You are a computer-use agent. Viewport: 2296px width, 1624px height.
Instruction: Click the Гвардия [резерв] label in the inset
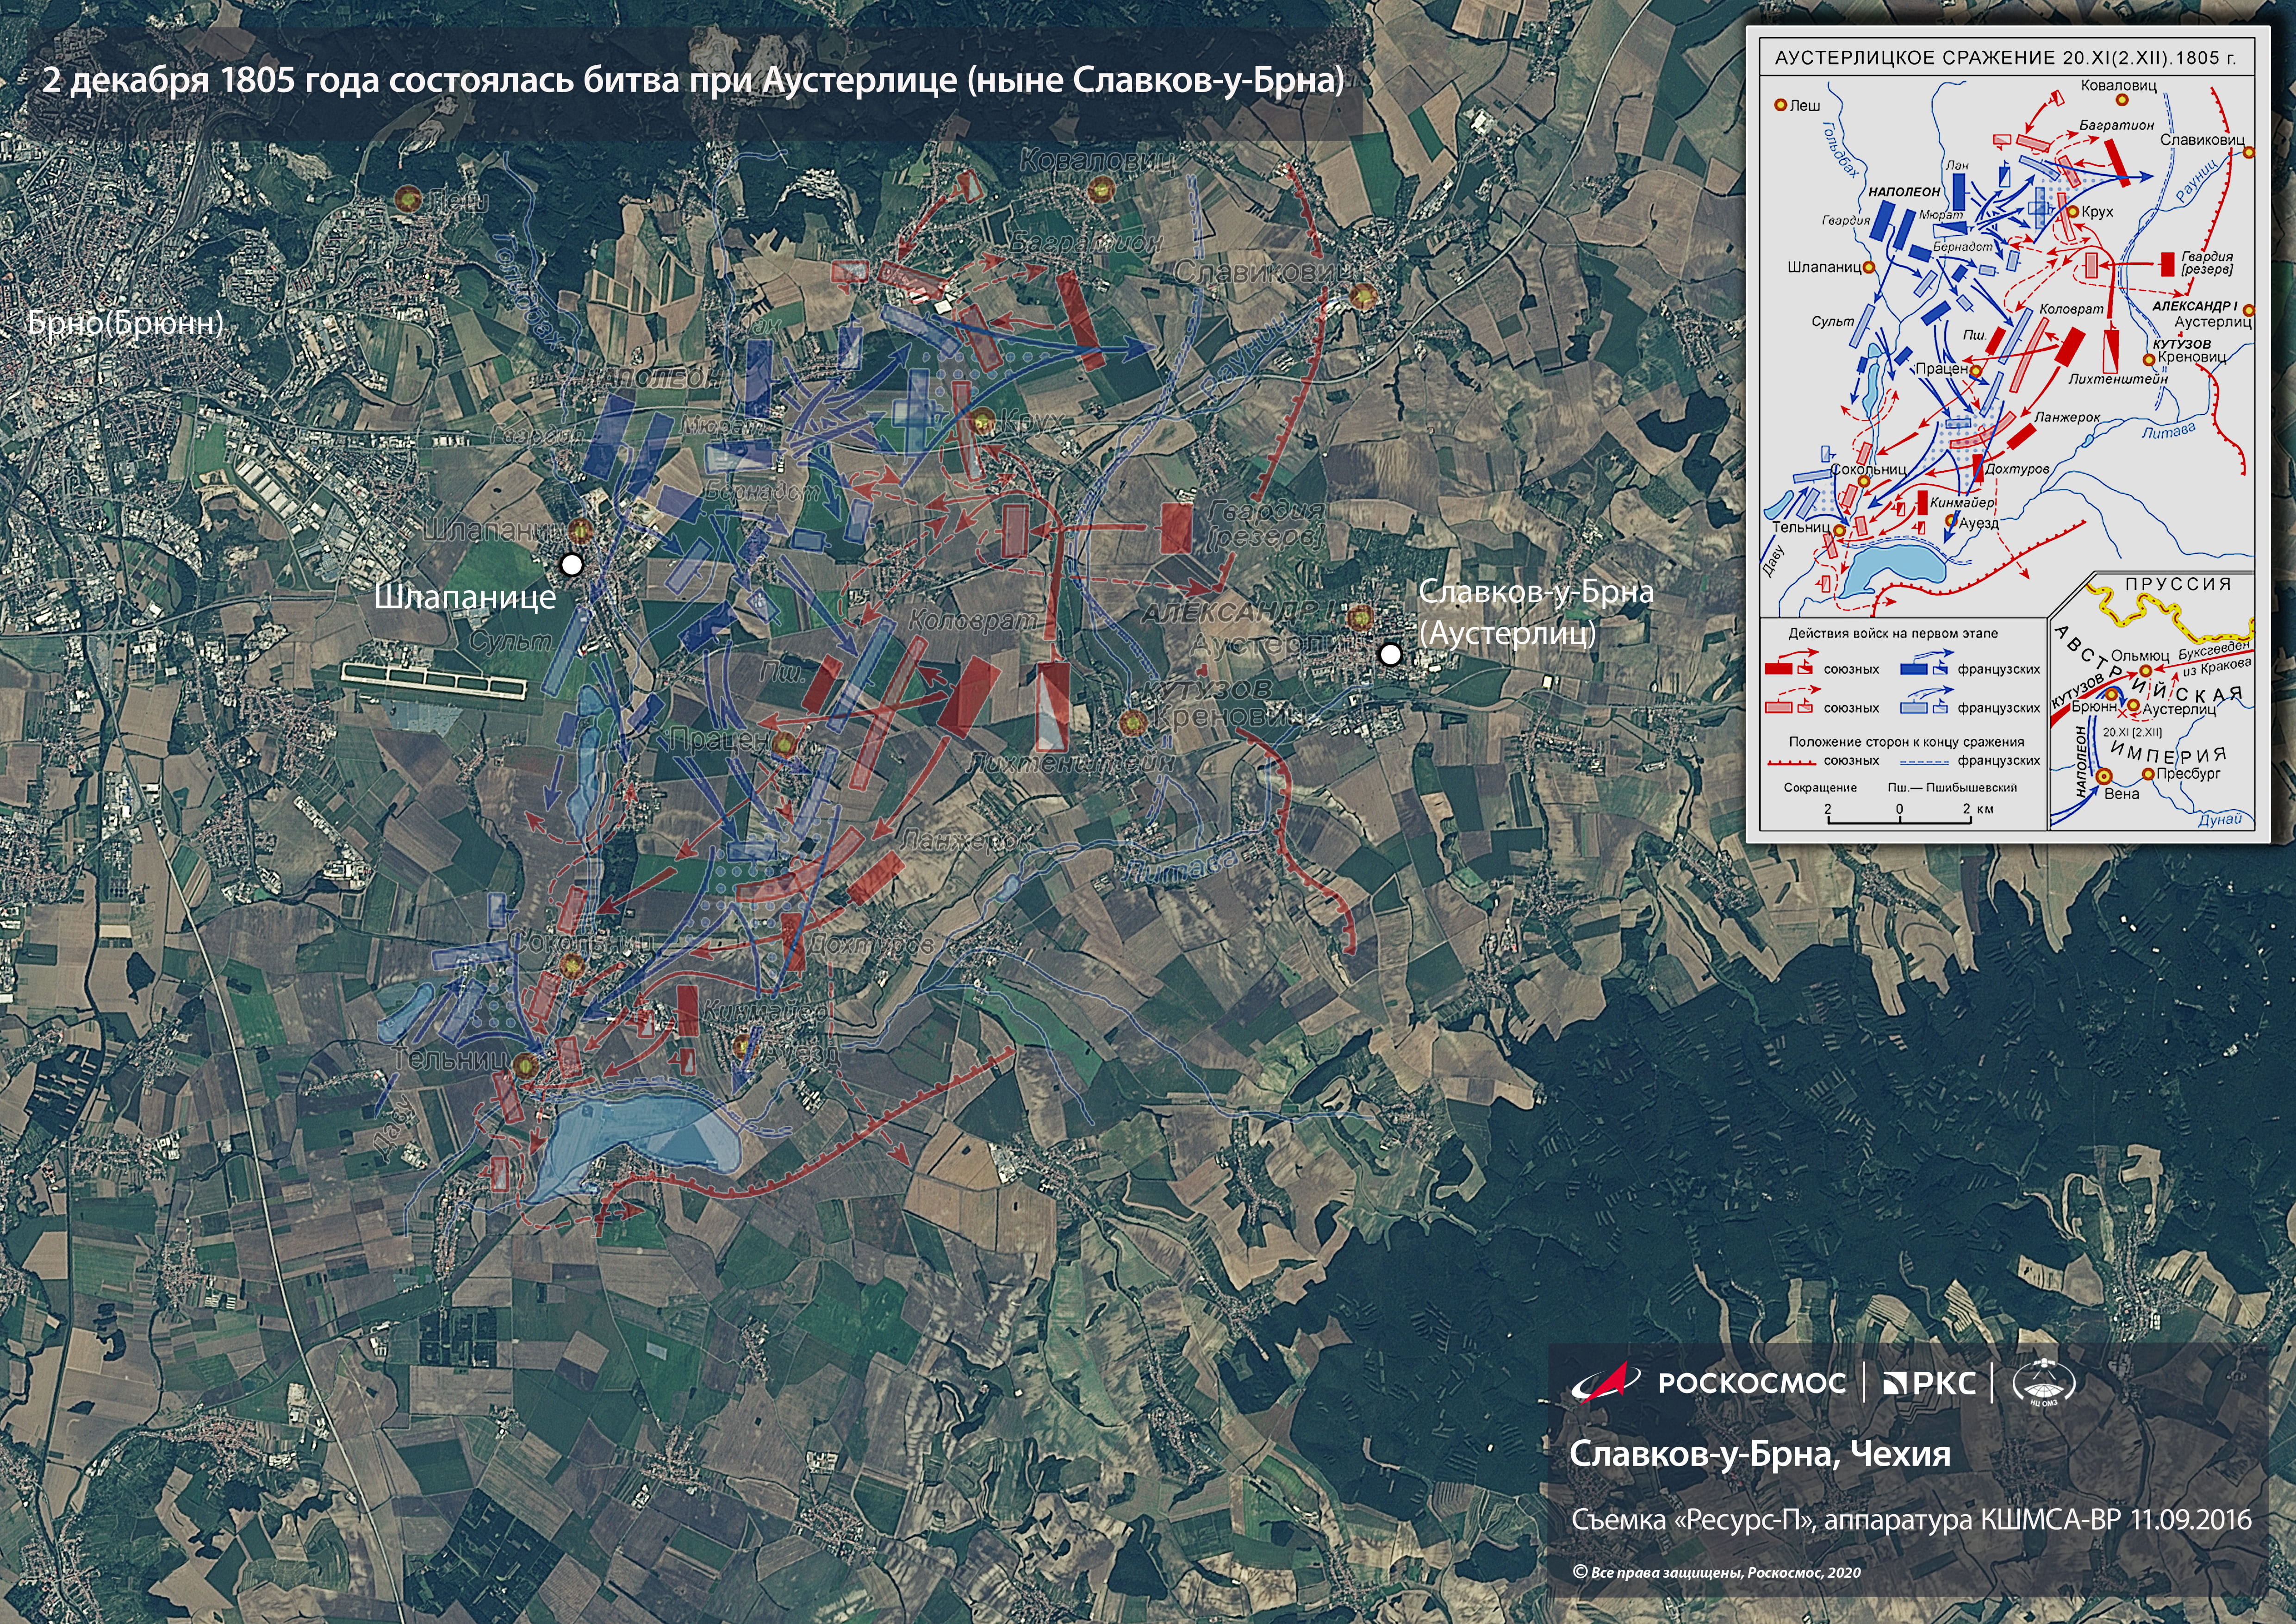tap(2207, 263)
